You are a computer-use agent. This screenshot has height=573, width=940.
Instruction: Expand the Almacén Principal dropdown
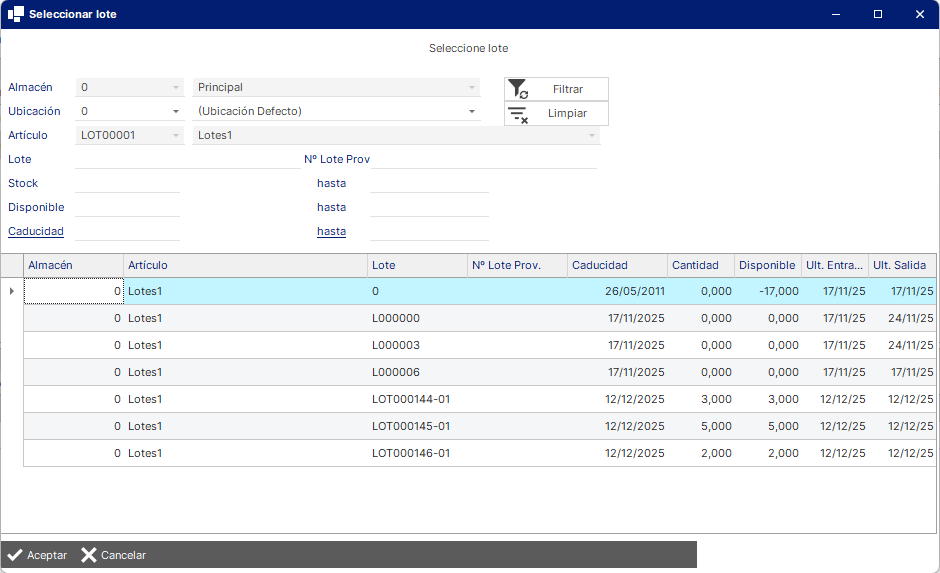(x=472, y=88)
